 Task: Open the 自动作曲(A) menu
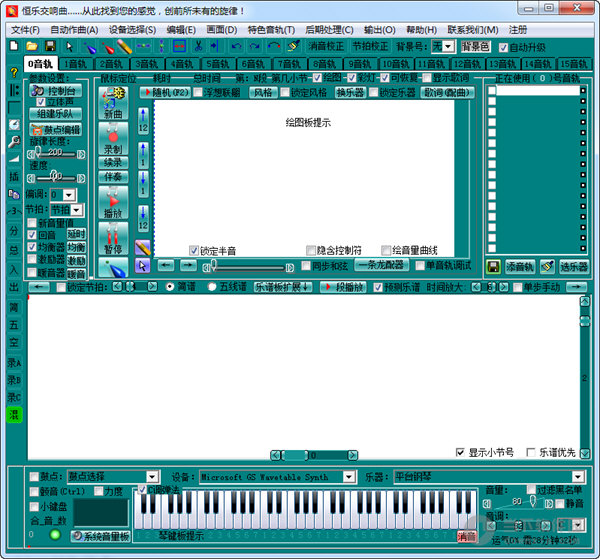[x=74, y=30]
